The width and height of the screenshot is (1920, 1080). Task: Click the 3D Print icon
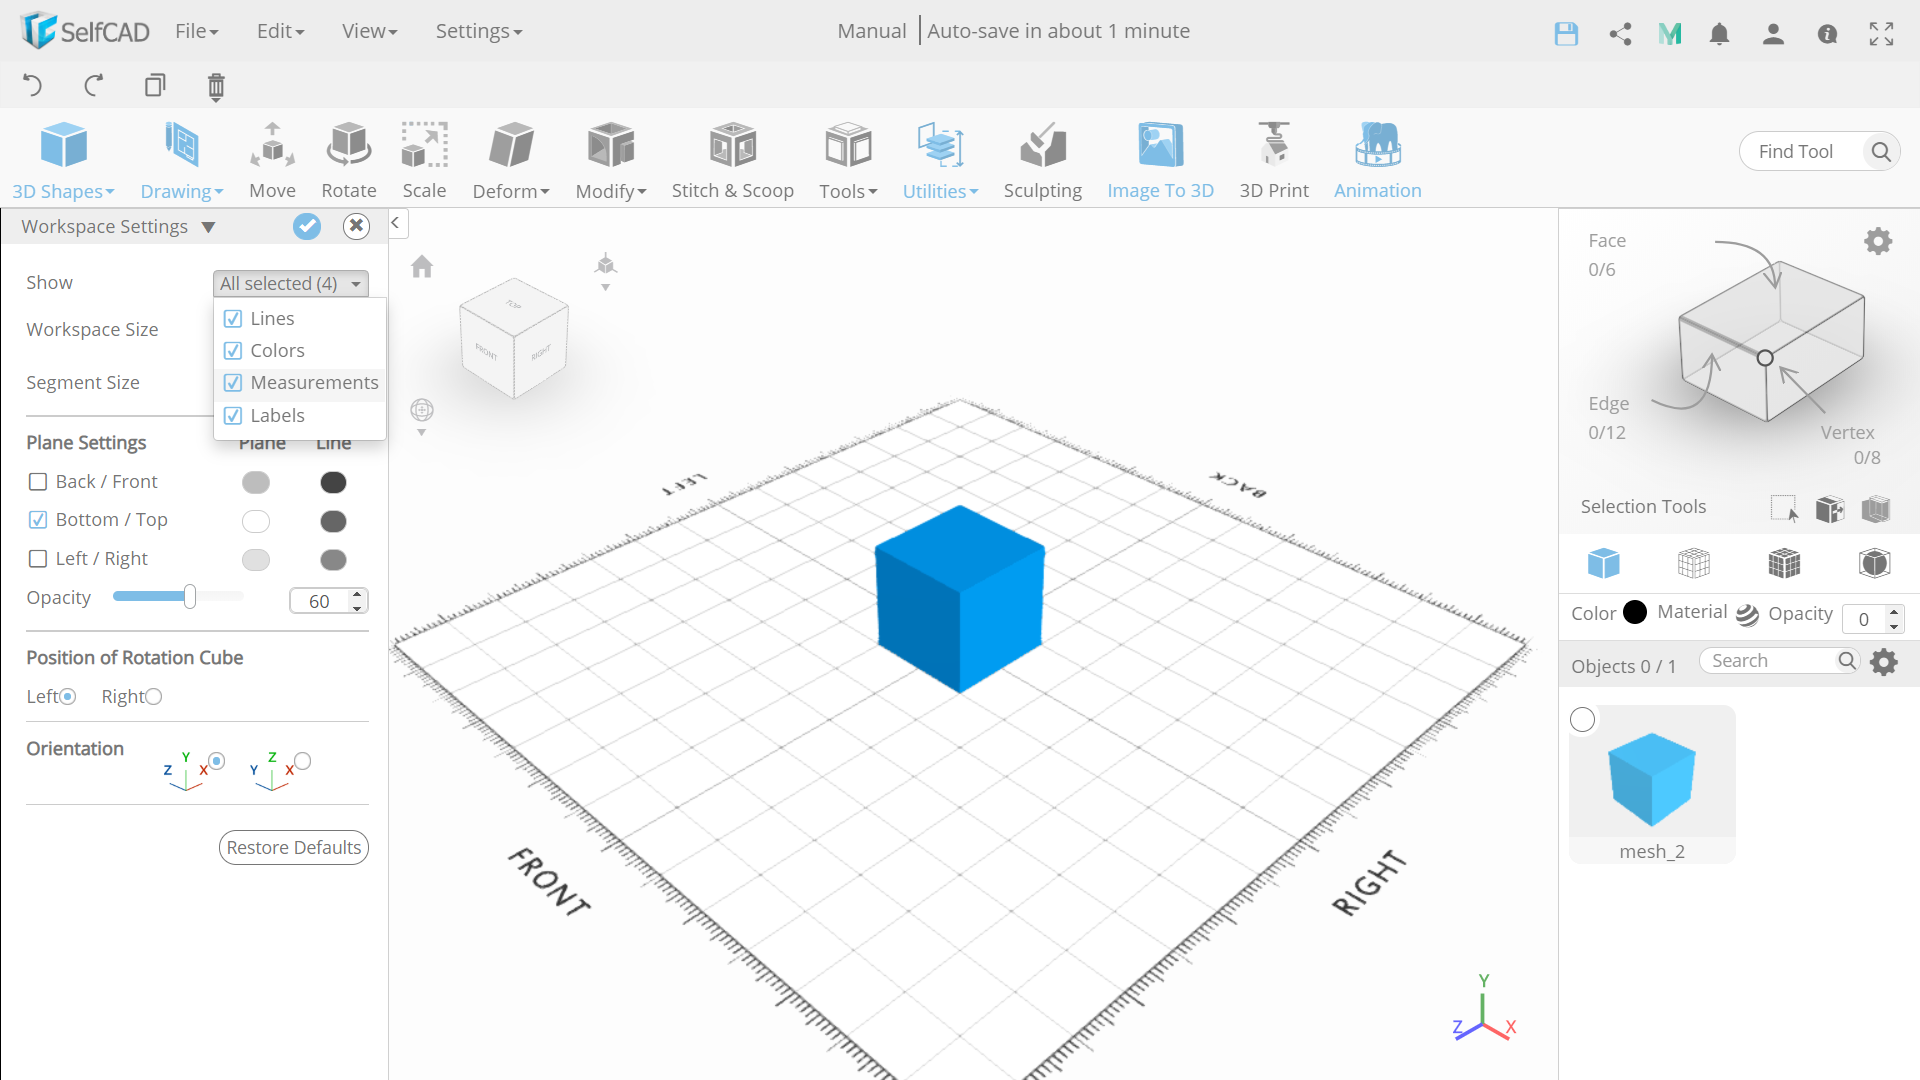point(1273,147)
